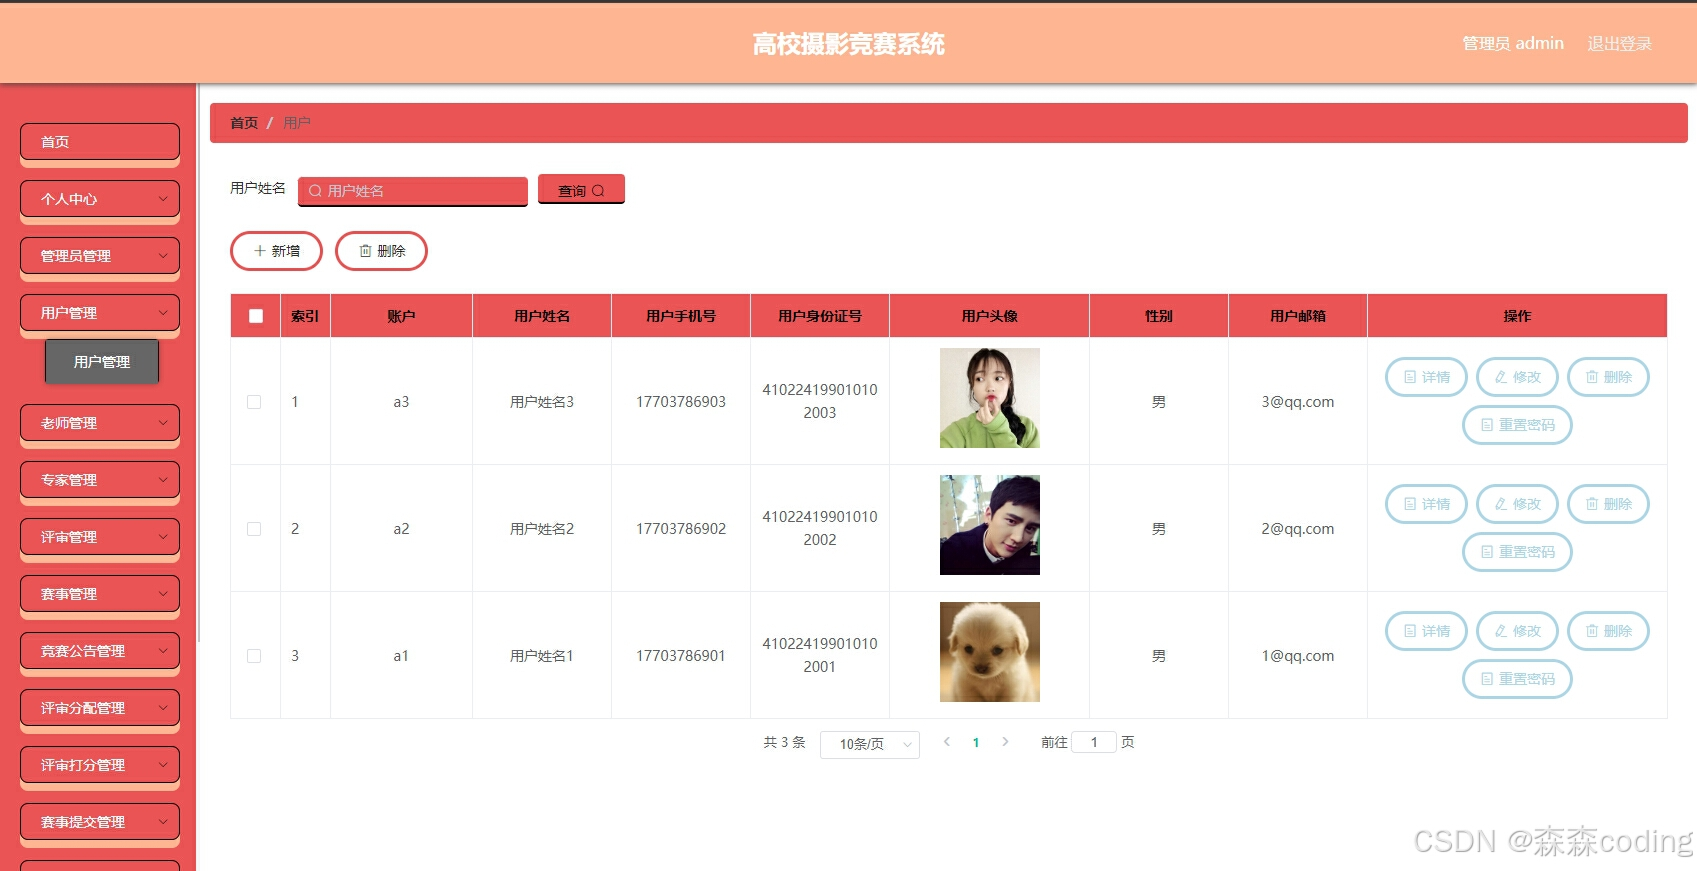Click the phone cell 17703786903
The width and height of the screenshot is (1697, 871).
(x=680, y=402)
